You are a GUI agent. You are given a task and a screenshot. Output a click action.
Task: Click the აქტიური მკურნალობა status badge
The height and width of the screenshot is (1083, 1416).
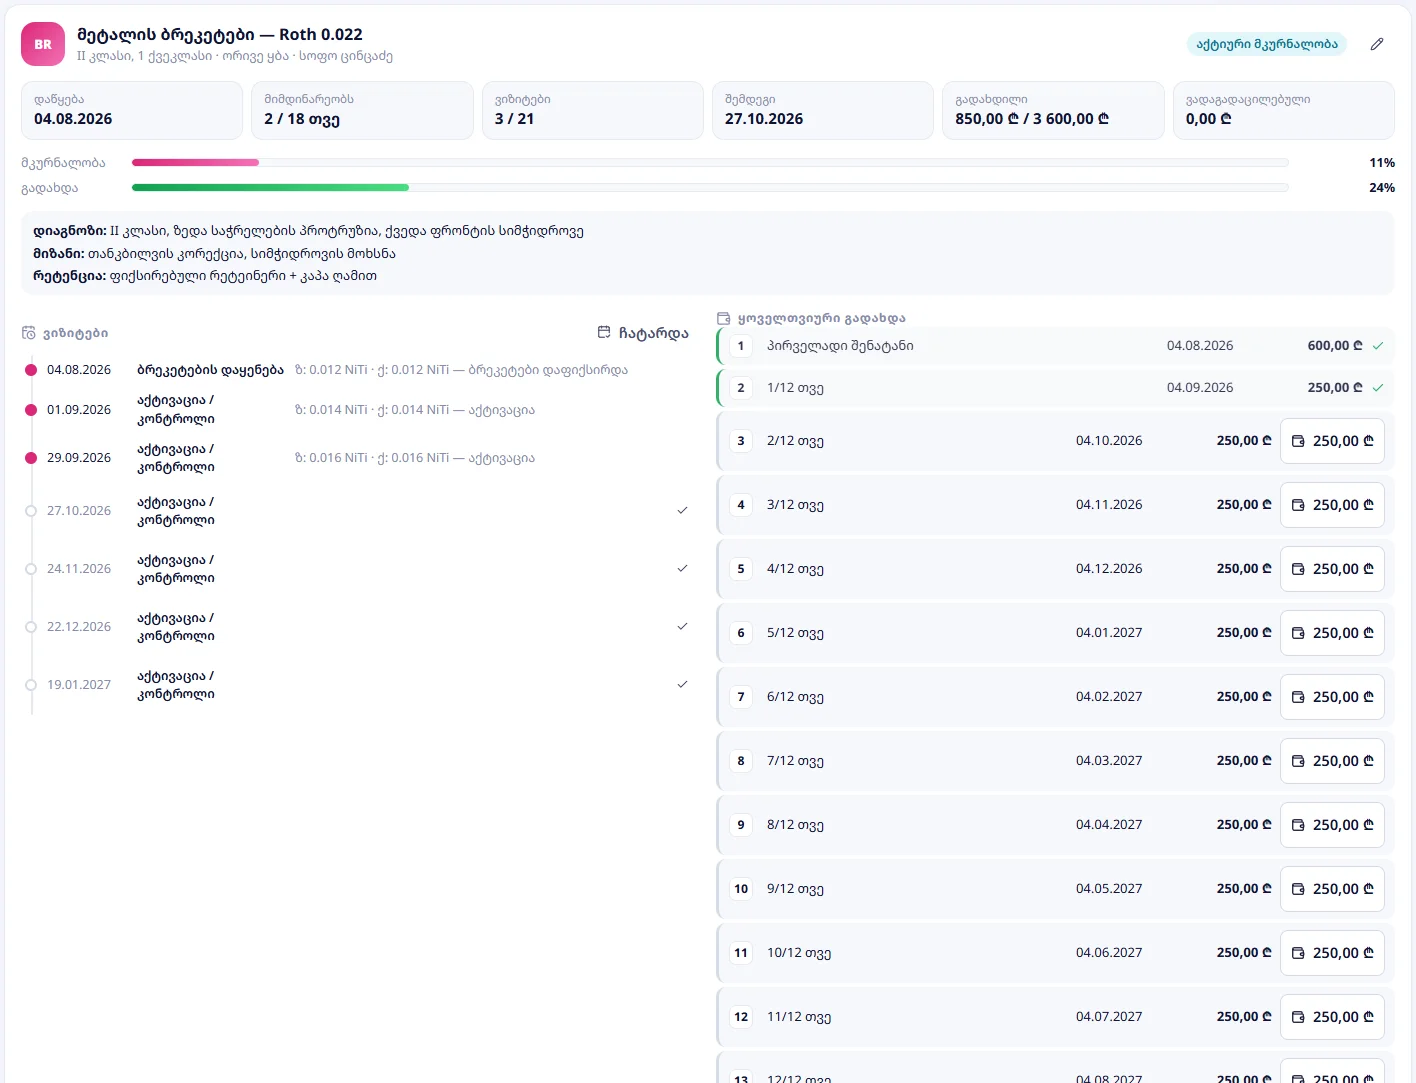[1267, 44]
